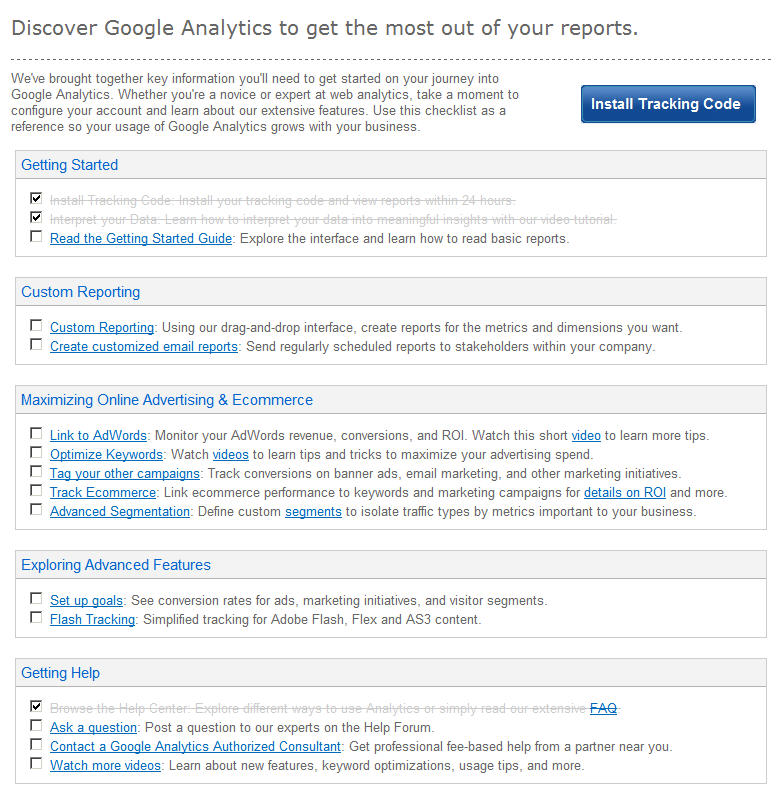Tick the Create customized email reports checkbox

point(36,344)
